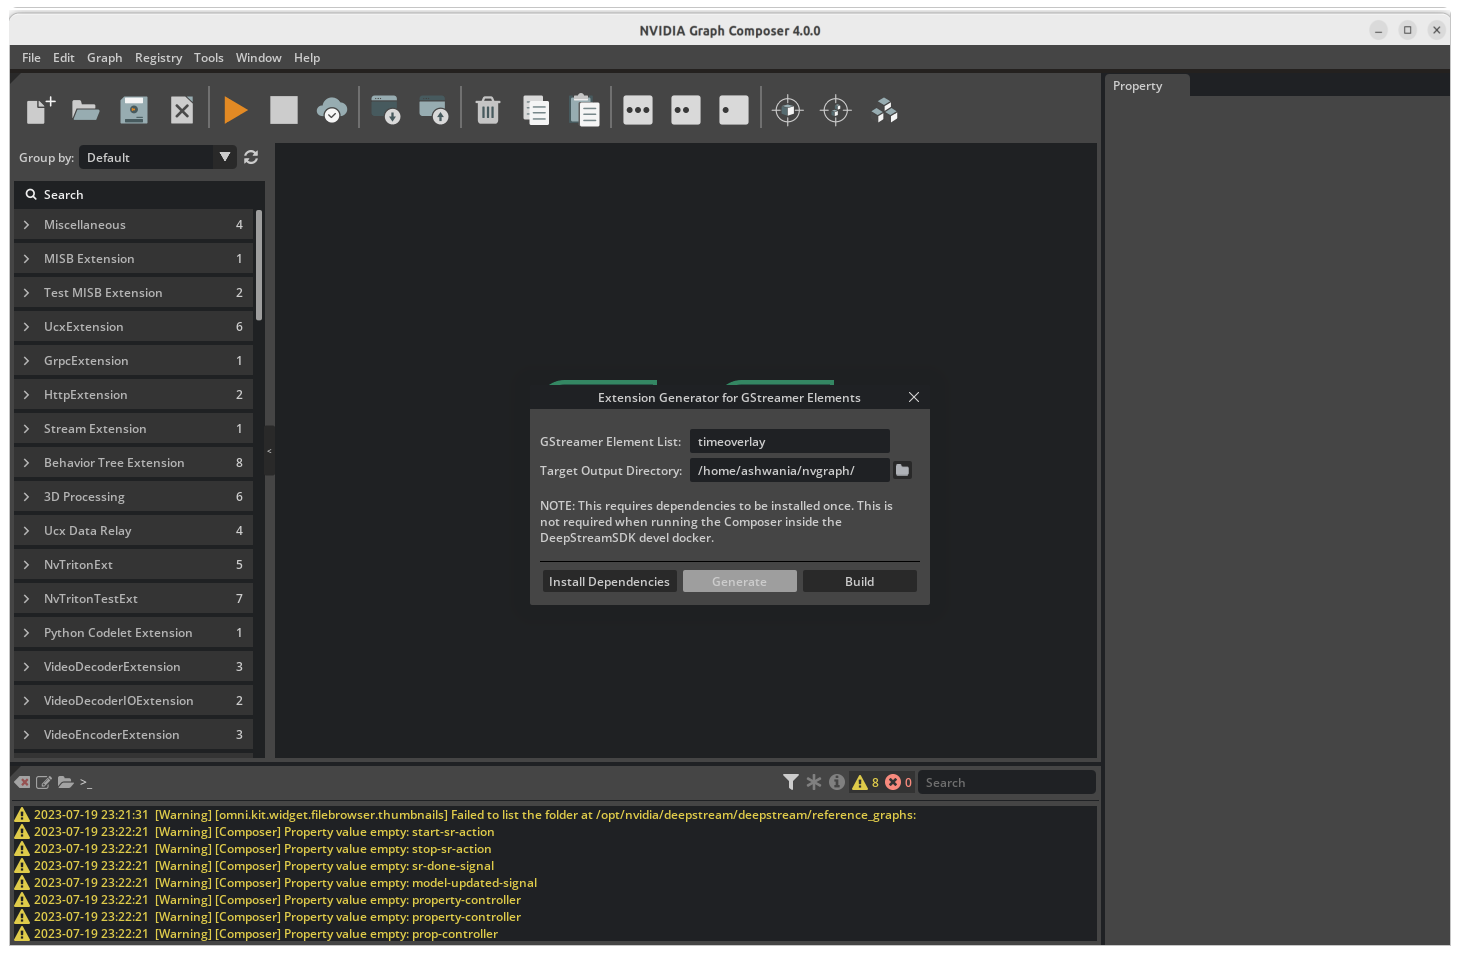Expand the MISB Extension group
1460x955 pixels.
(x=133, y=259)
